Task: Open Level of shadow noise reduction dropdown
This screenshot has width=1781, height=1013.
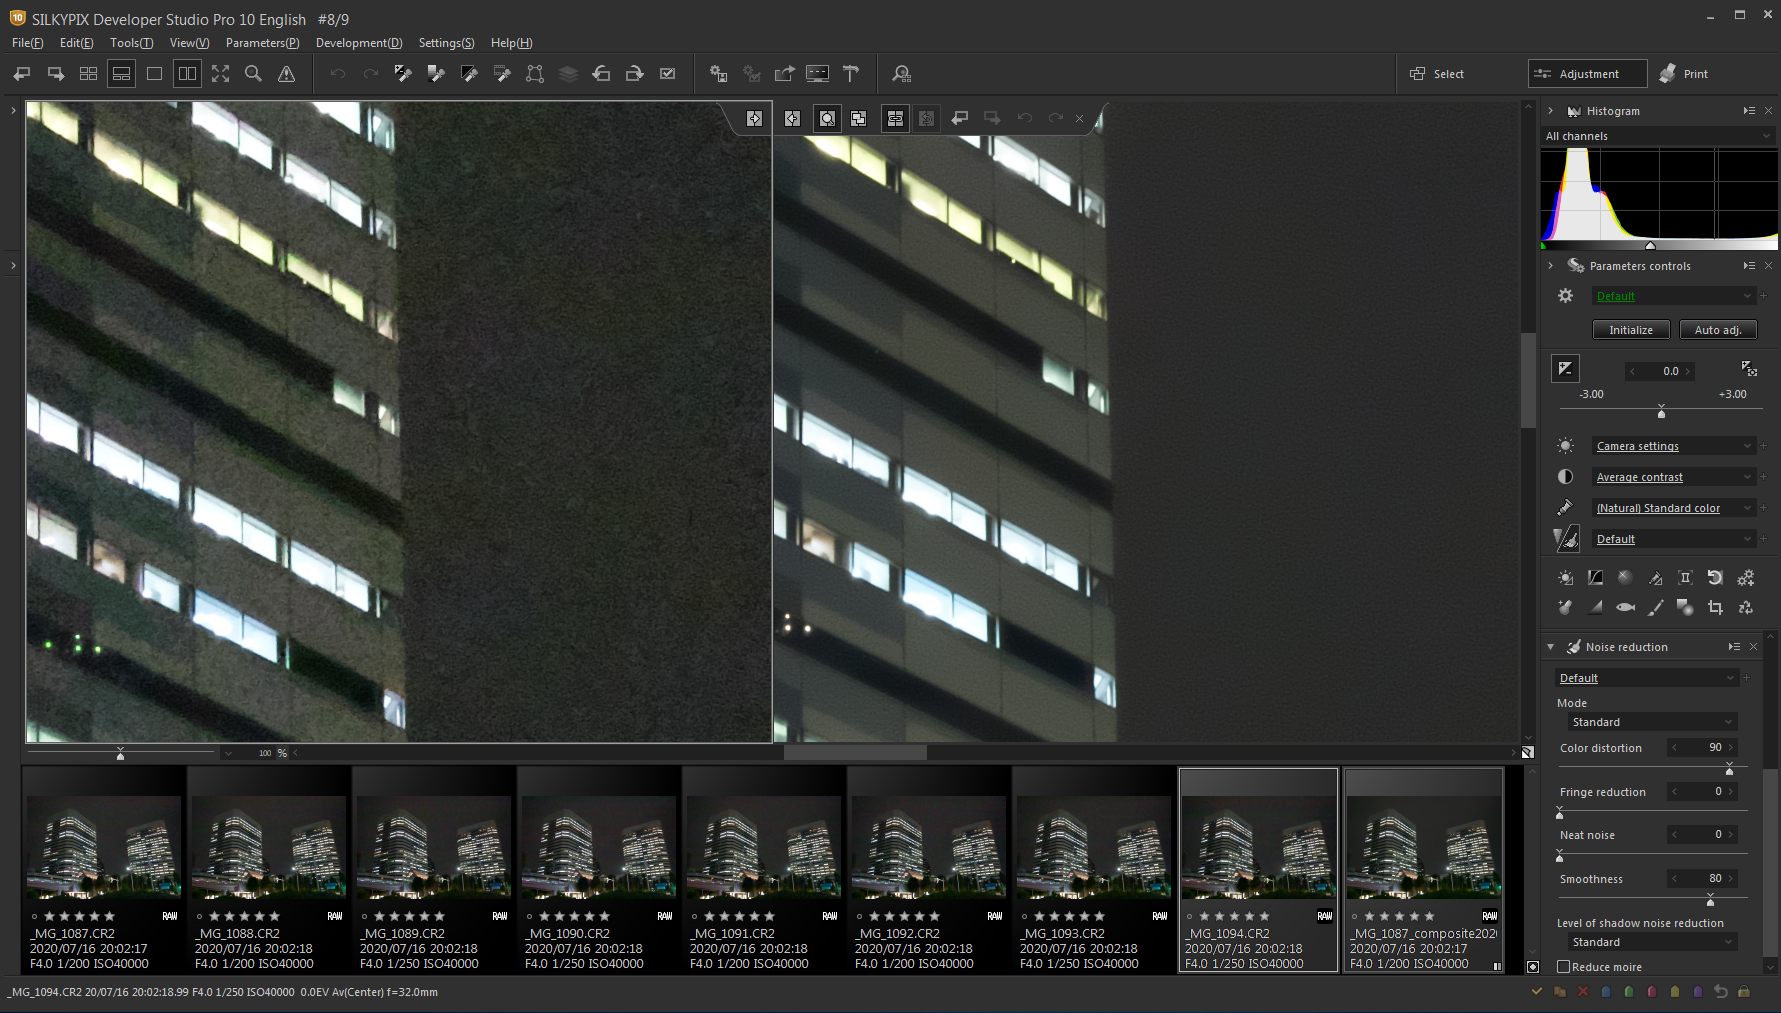Action: click(x=1652, y=942)
